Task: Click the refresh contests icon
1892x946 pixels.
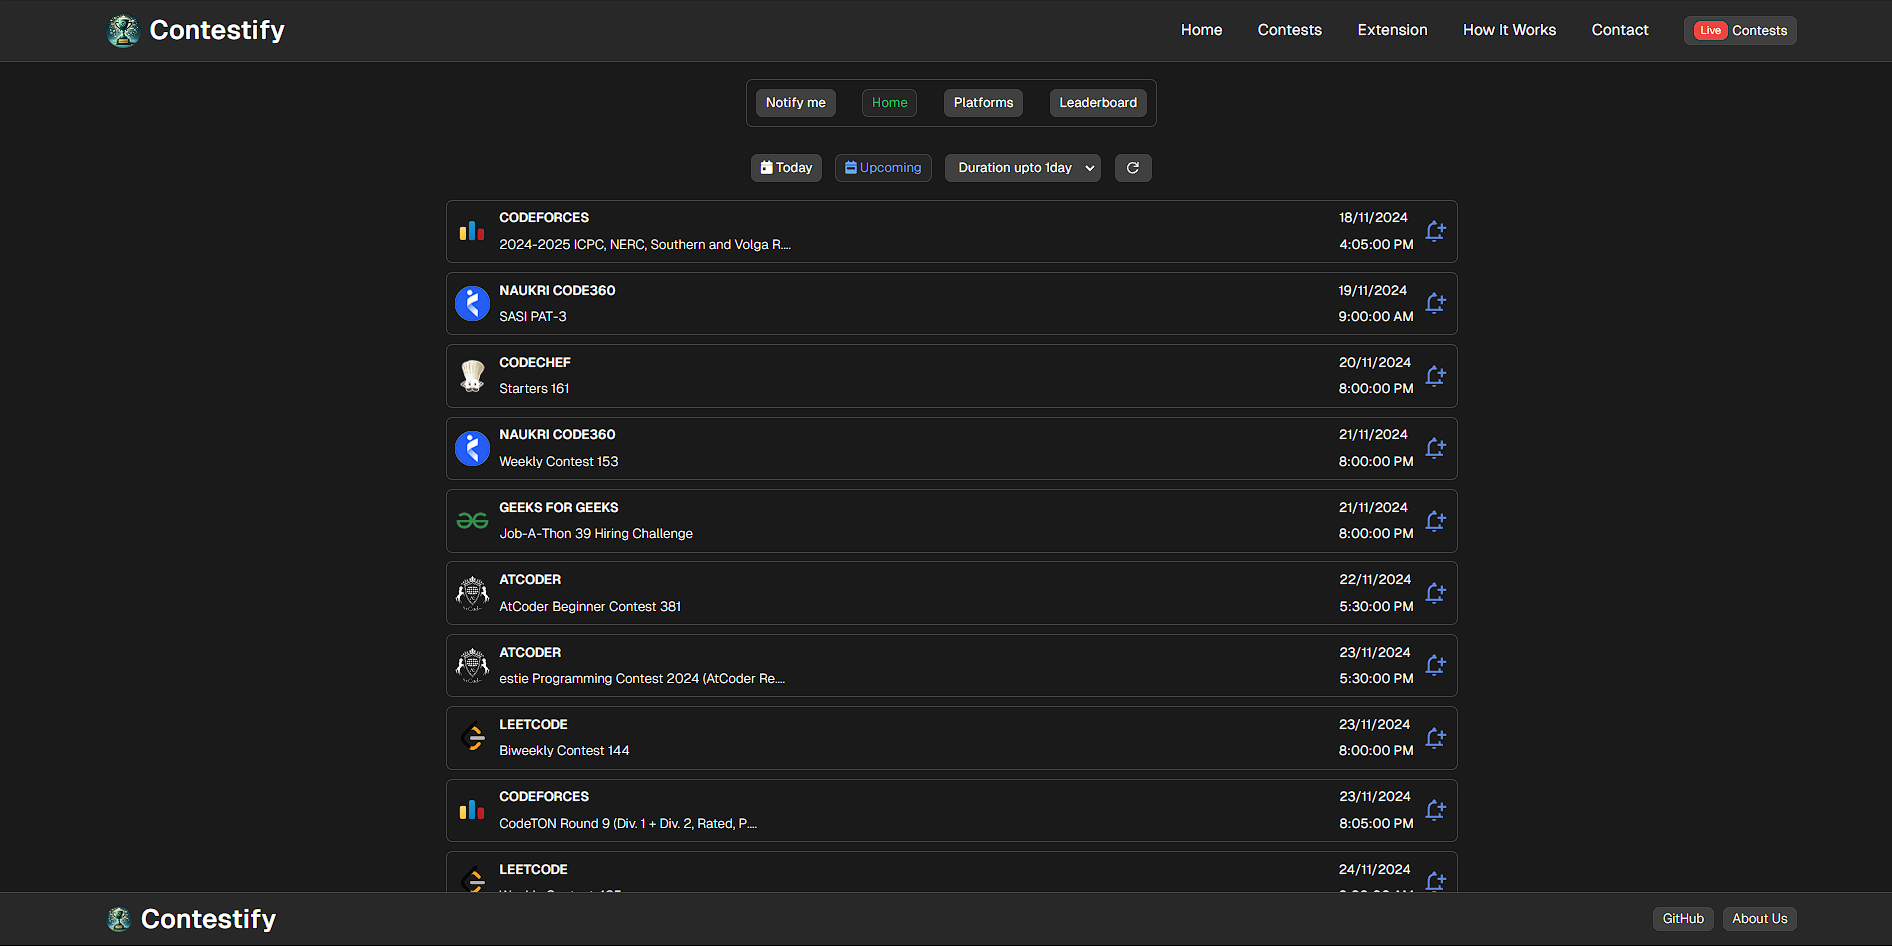Action: coord(1133,167)
